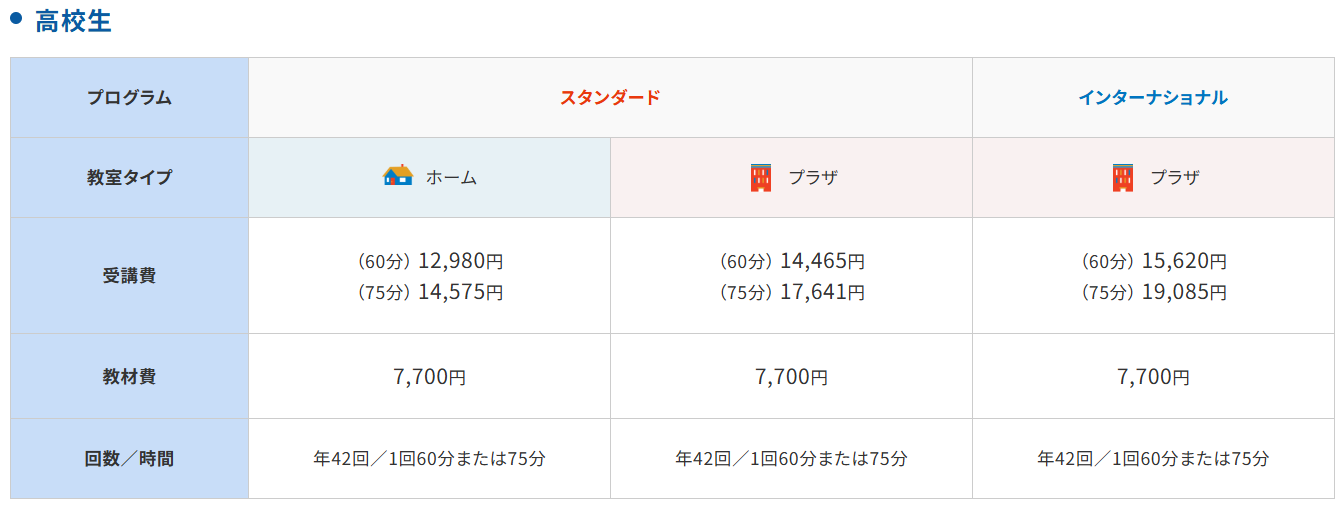Click the プラザ label under インターナショナル
The image size is (1344, 508).
1174,178
